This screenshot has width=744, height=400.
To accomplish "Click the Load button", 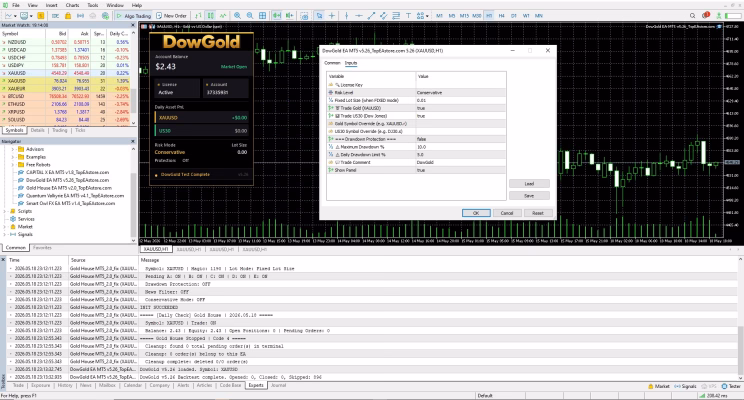I will (x=529, y=184).
